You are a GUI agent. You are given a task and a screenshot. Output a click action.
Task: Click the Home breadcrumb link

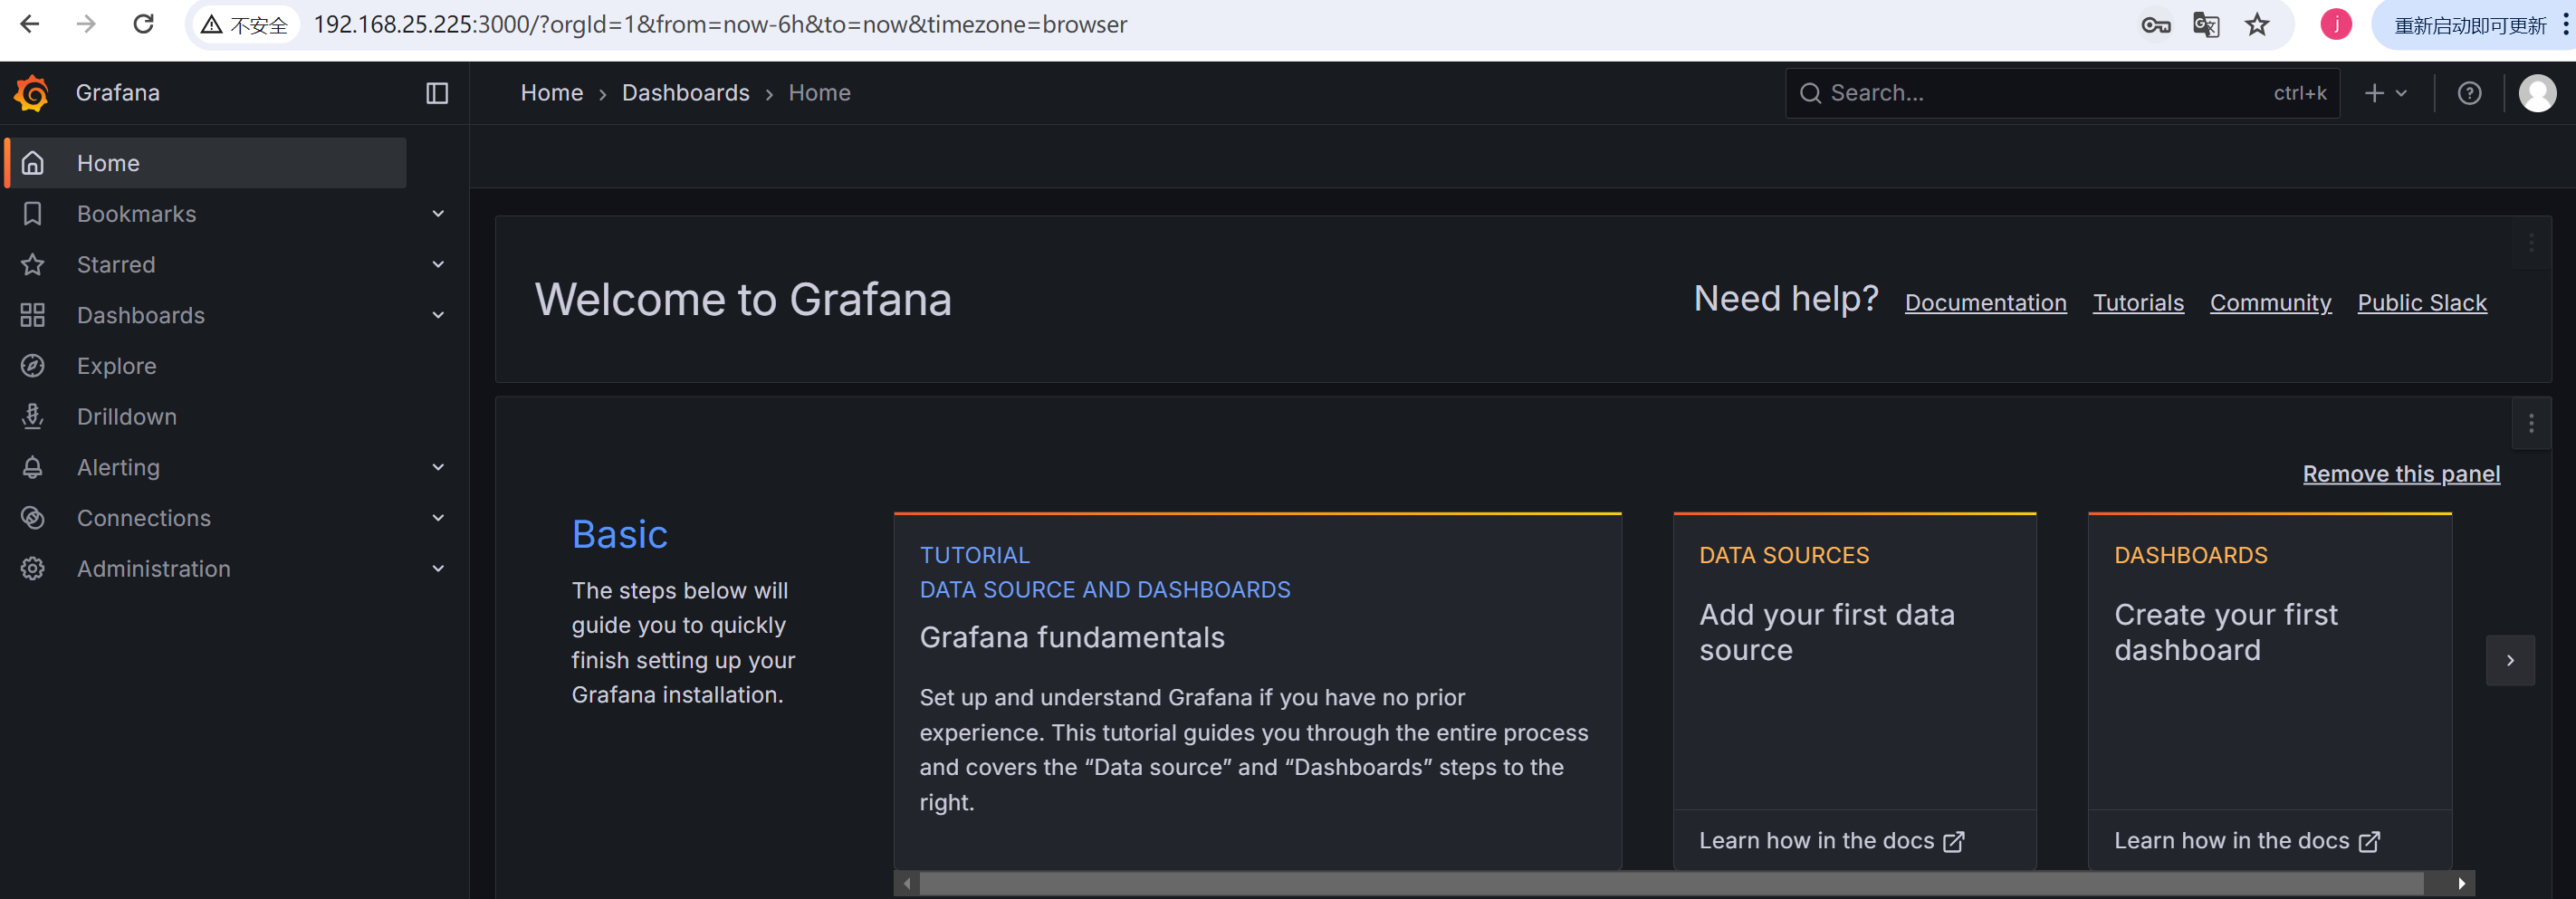click(551, 93)
